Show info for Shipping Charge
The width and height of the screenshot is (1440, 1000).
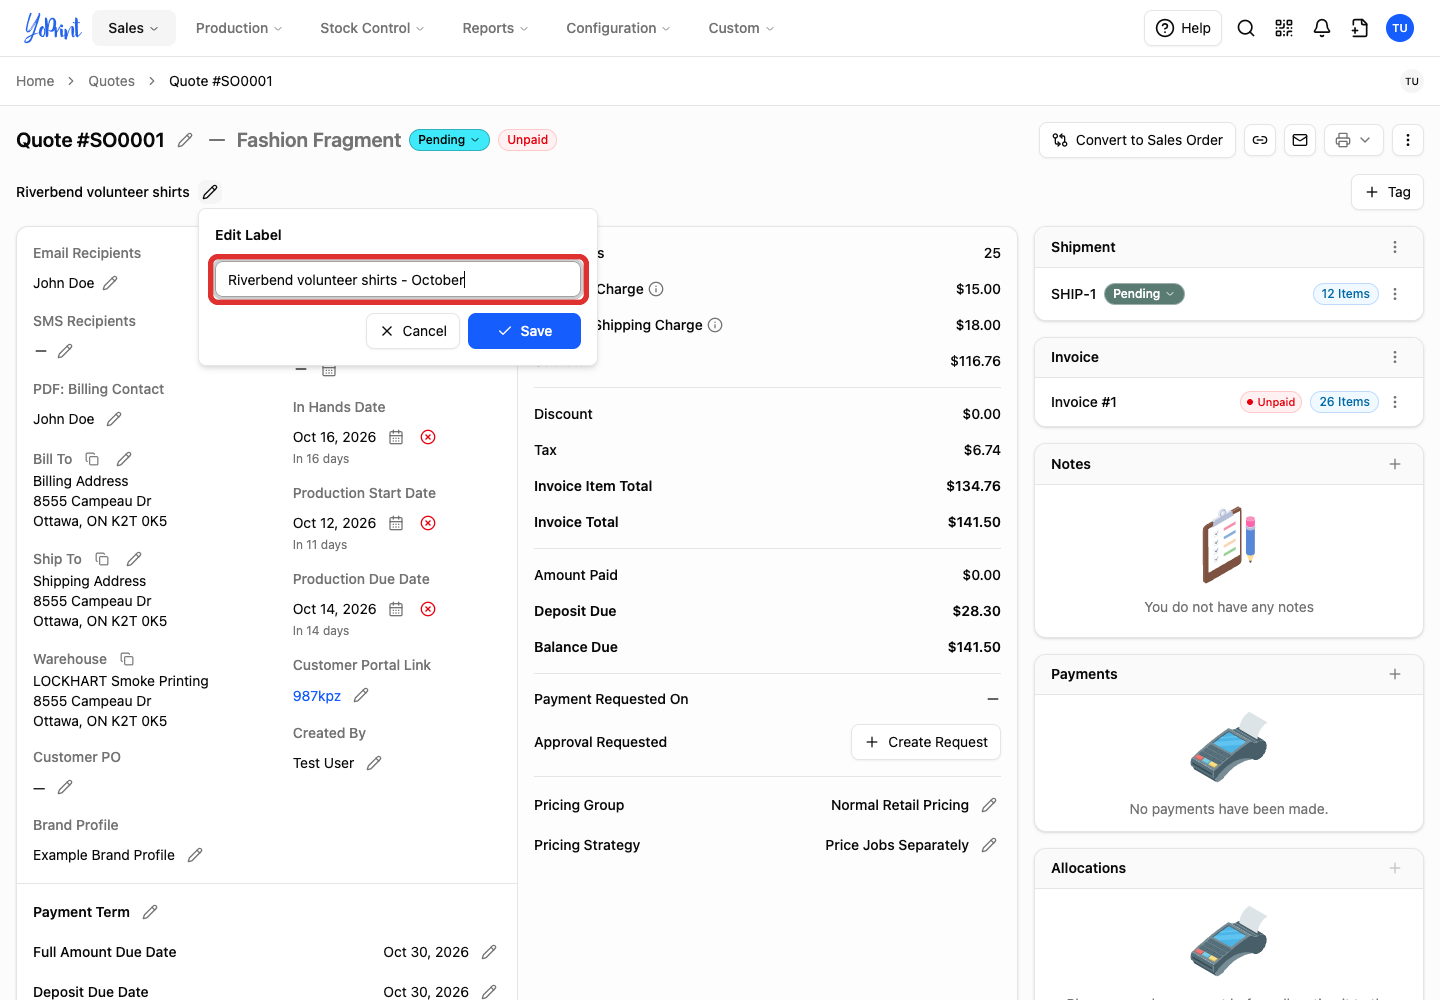tap(715, 325)
